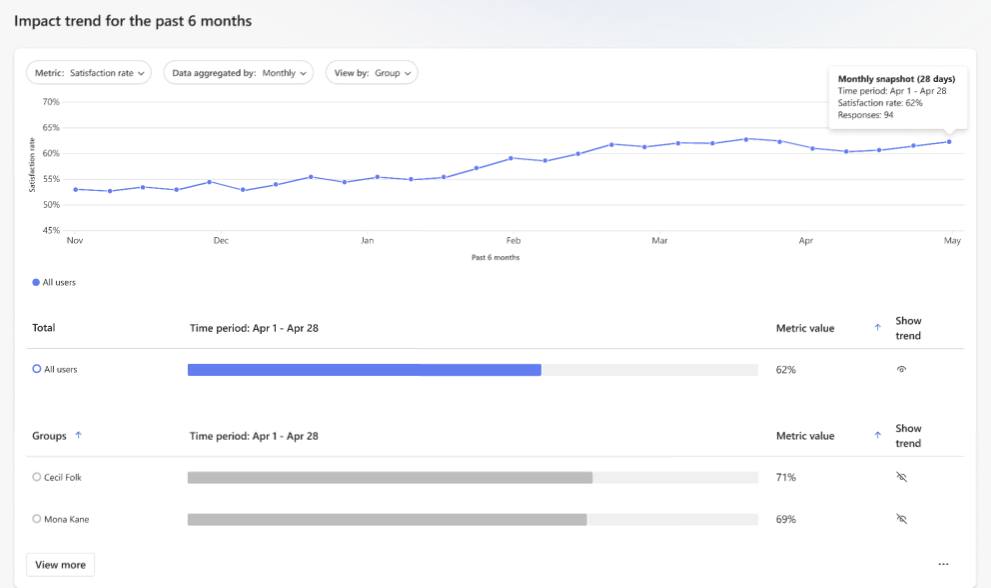
Task: Open the Metric Satisfaction rate dropdown
Action: pos(90,73)
